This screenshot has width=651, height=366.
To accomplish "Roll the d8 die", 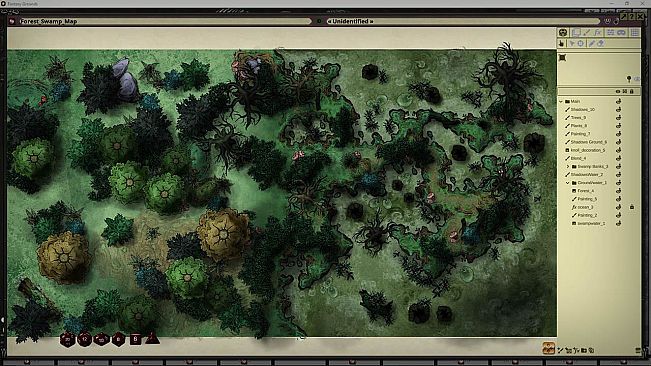I will pyautogui.click(x=118, y=339).
